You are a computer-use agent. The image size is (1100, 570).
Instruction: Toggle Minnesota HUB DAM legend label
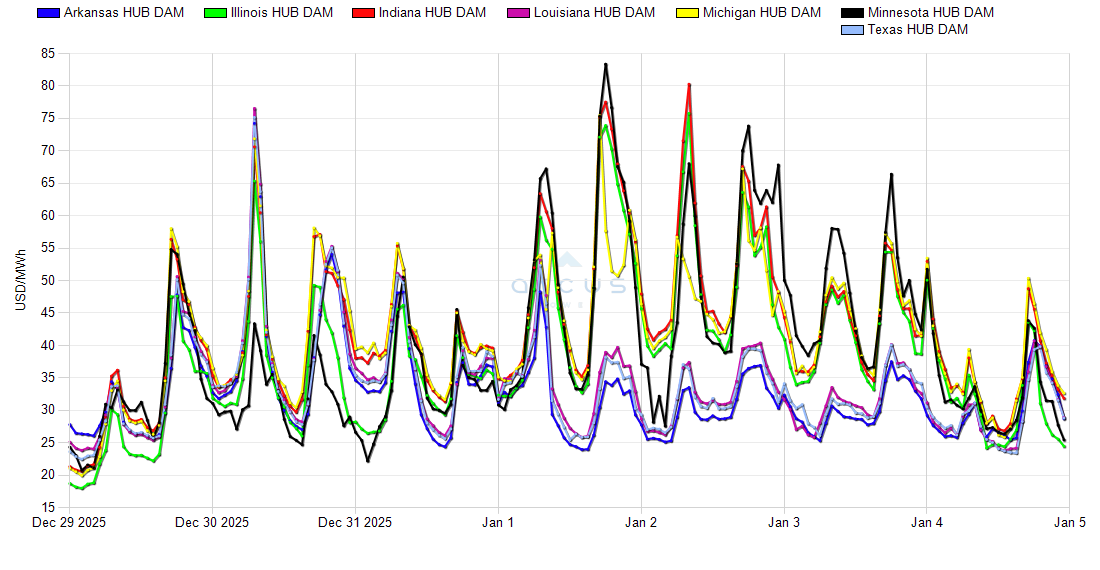pyautogui.click(x=931, y=13)
